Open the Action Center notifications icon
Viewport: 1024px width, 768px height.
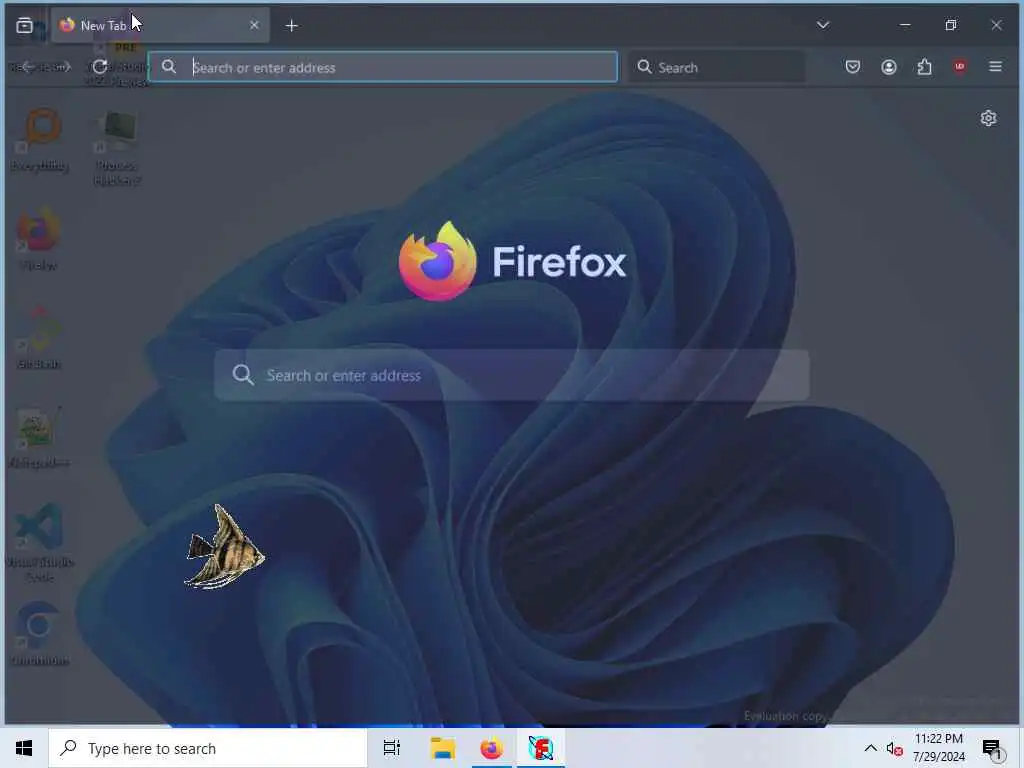point(993,749)
